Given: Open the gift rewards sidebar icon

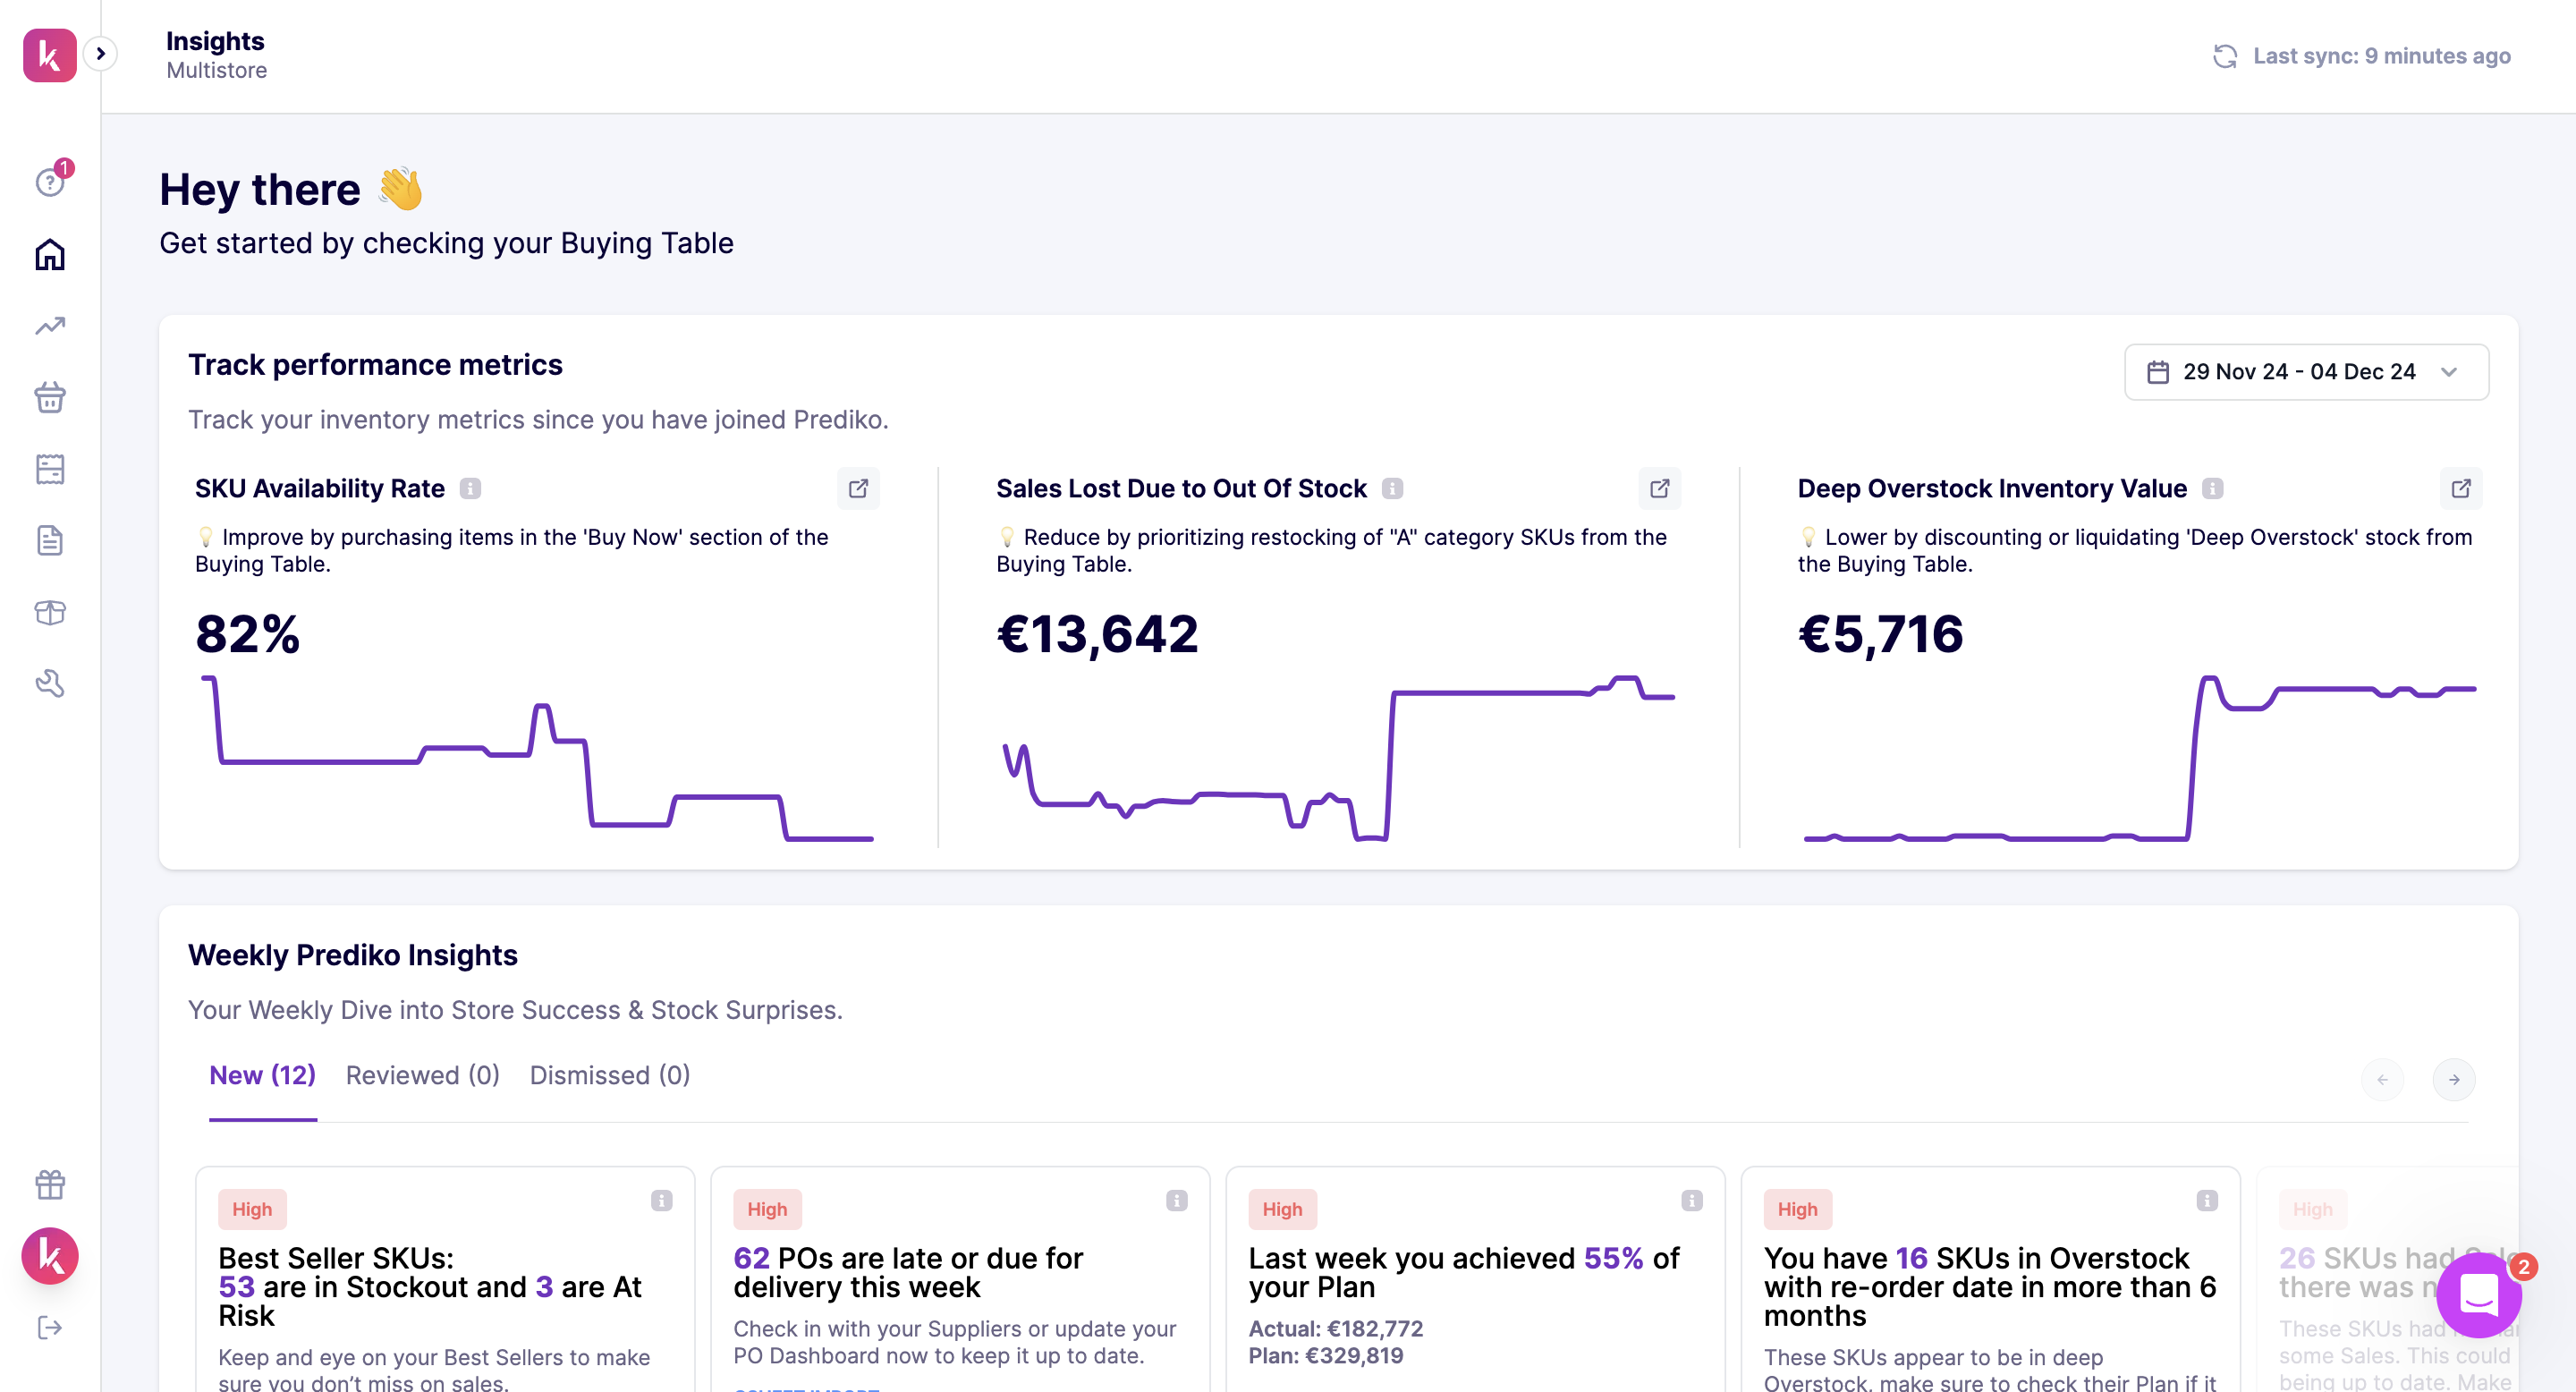Looking at the screenshot, I should tap(50, 1184).
